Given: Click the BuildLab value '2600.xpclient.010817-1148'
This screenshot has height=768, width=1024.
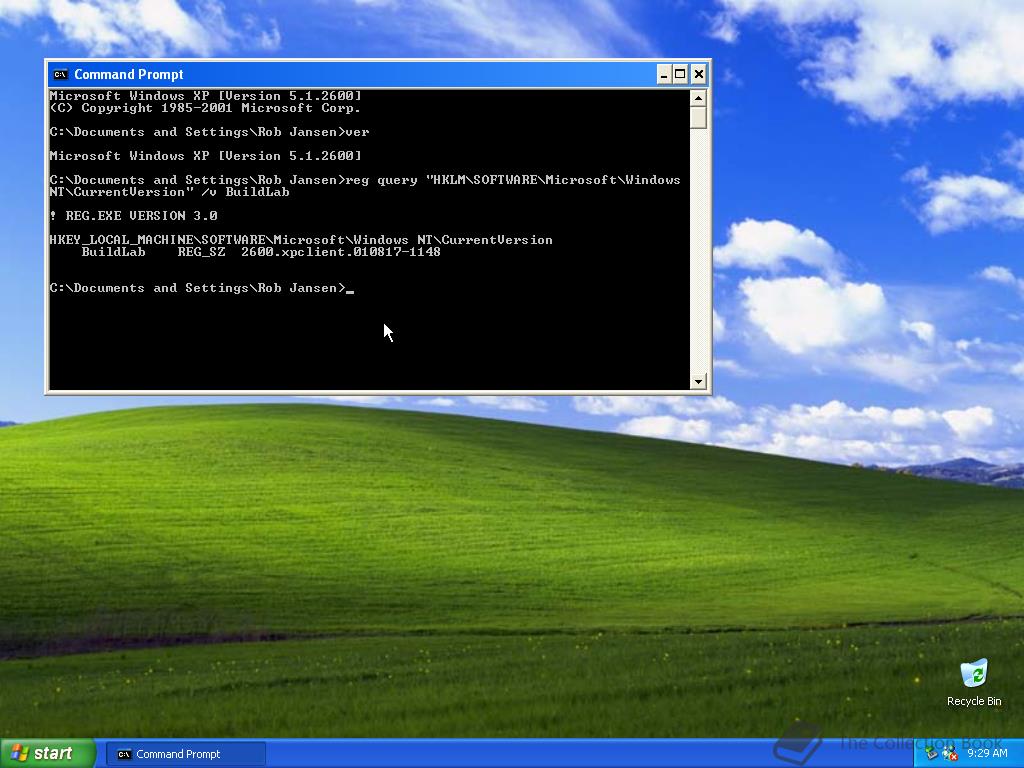Looking at the screenshot, I should pos(341,252).
